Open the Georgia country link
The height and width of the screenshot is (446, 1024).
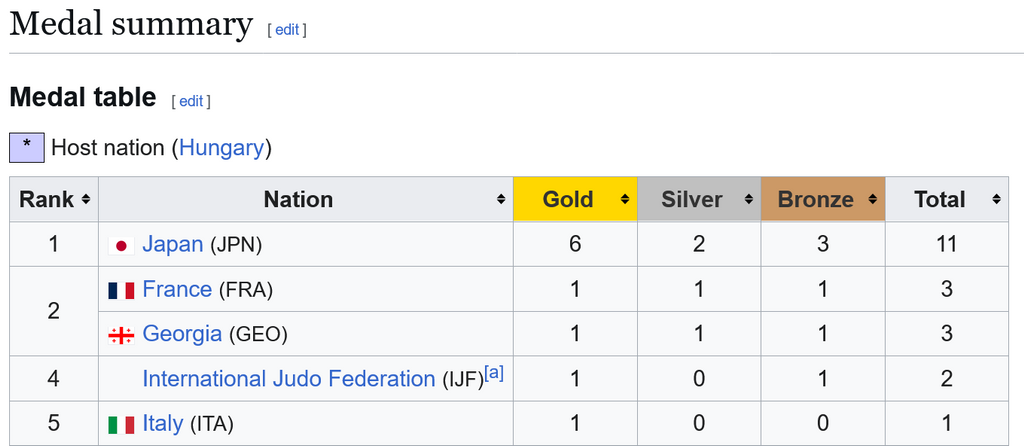(x=182, y=334)
